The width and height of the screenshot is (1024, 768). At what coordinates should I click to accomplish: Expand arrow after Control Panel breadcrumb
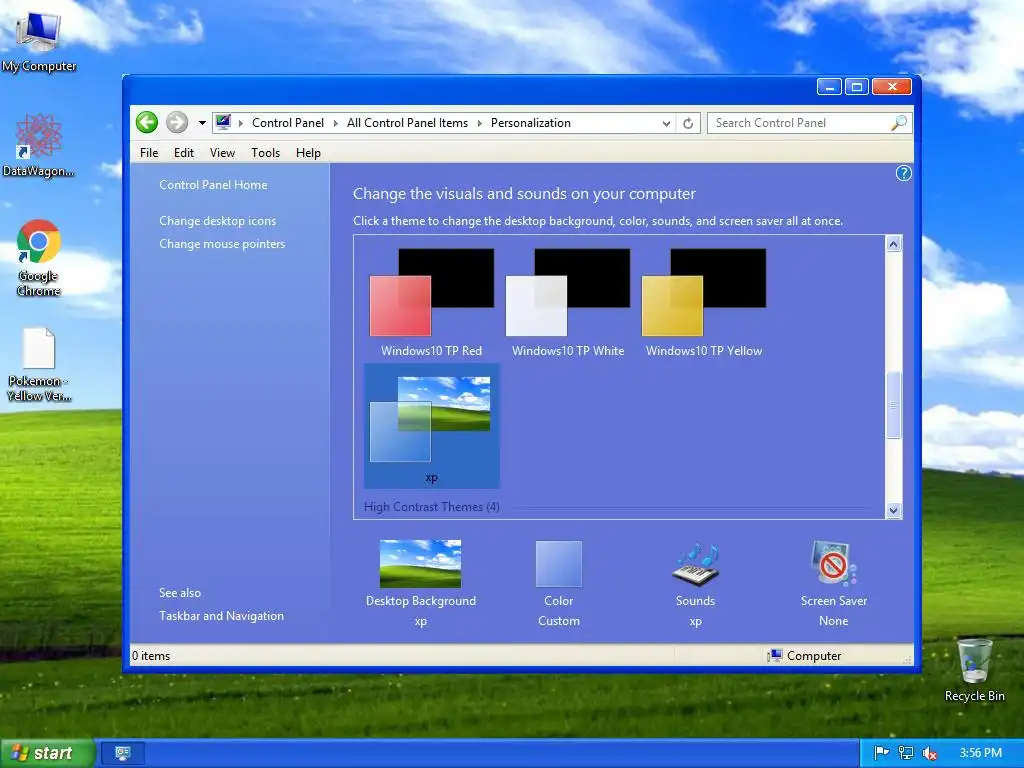(x=336, y=123)
